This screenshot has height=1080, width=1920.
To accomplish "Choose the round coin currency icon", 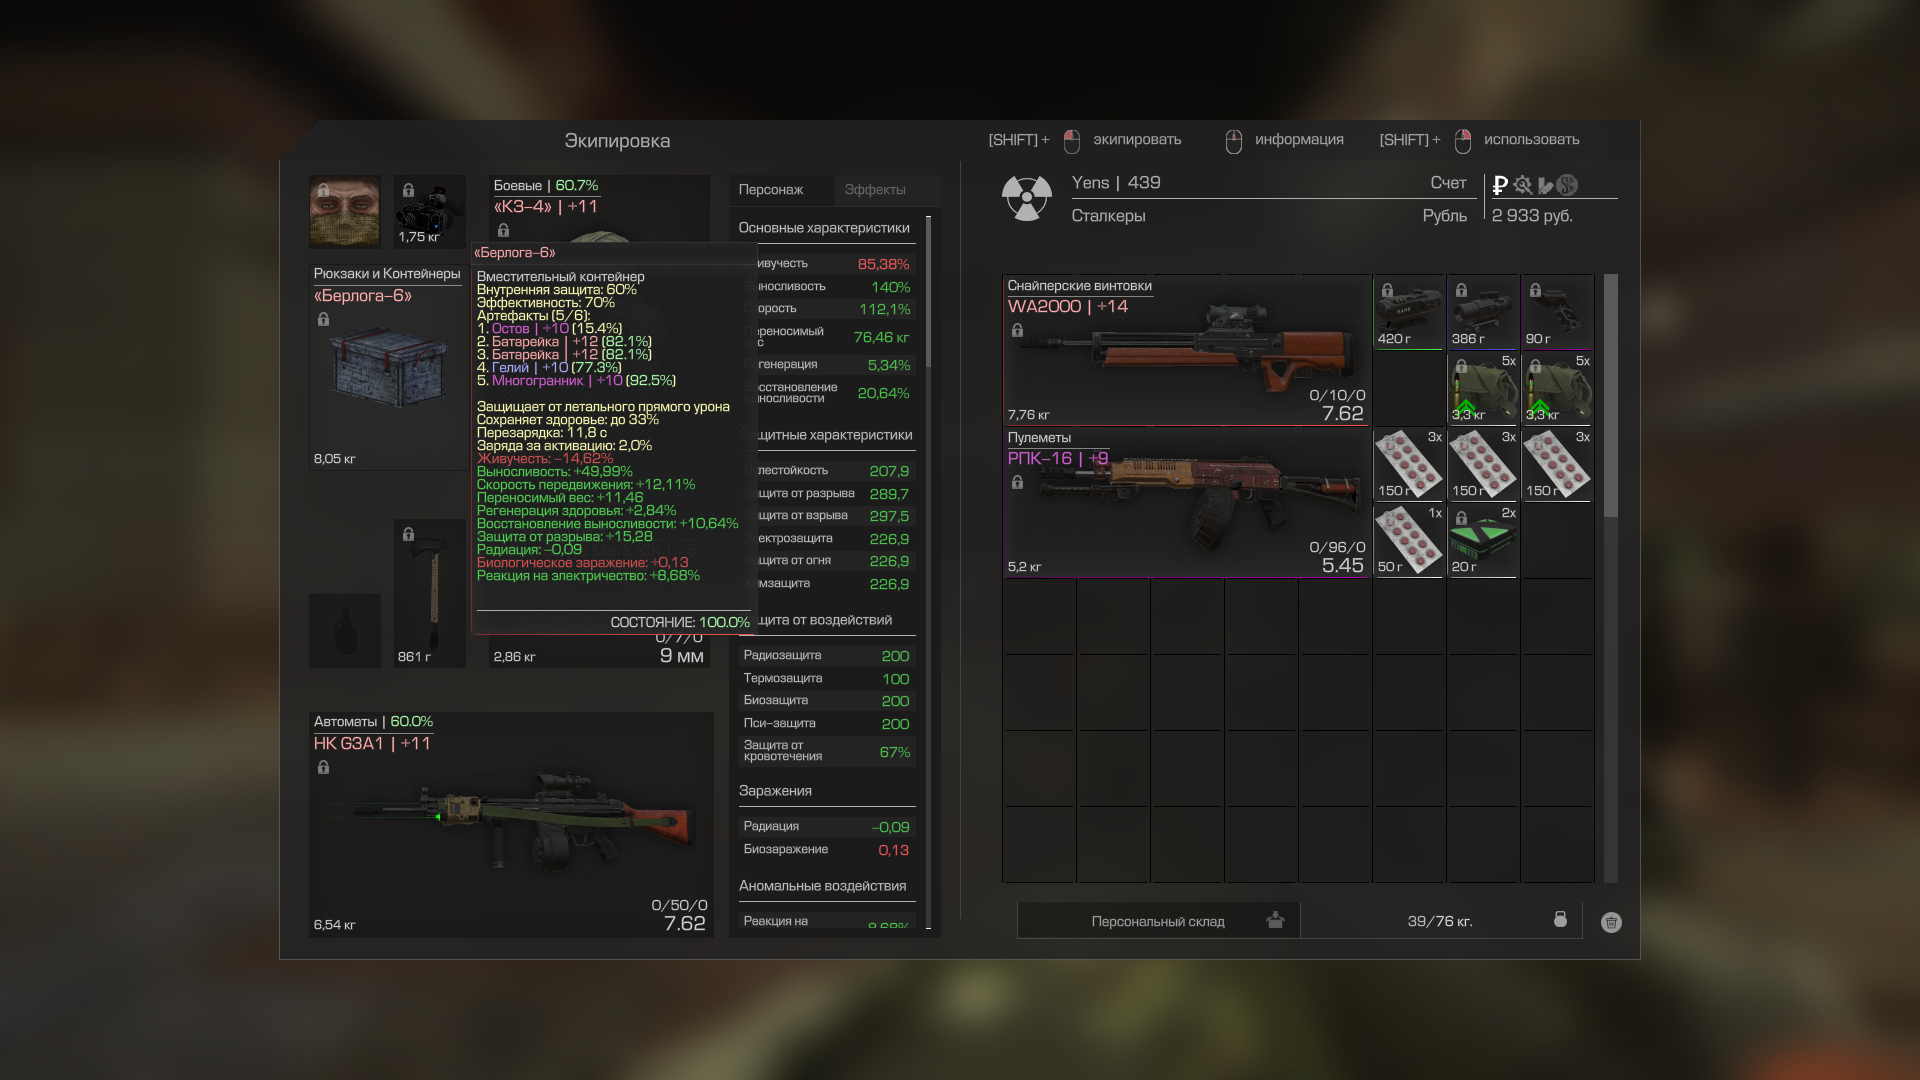I will (1568, 185).
